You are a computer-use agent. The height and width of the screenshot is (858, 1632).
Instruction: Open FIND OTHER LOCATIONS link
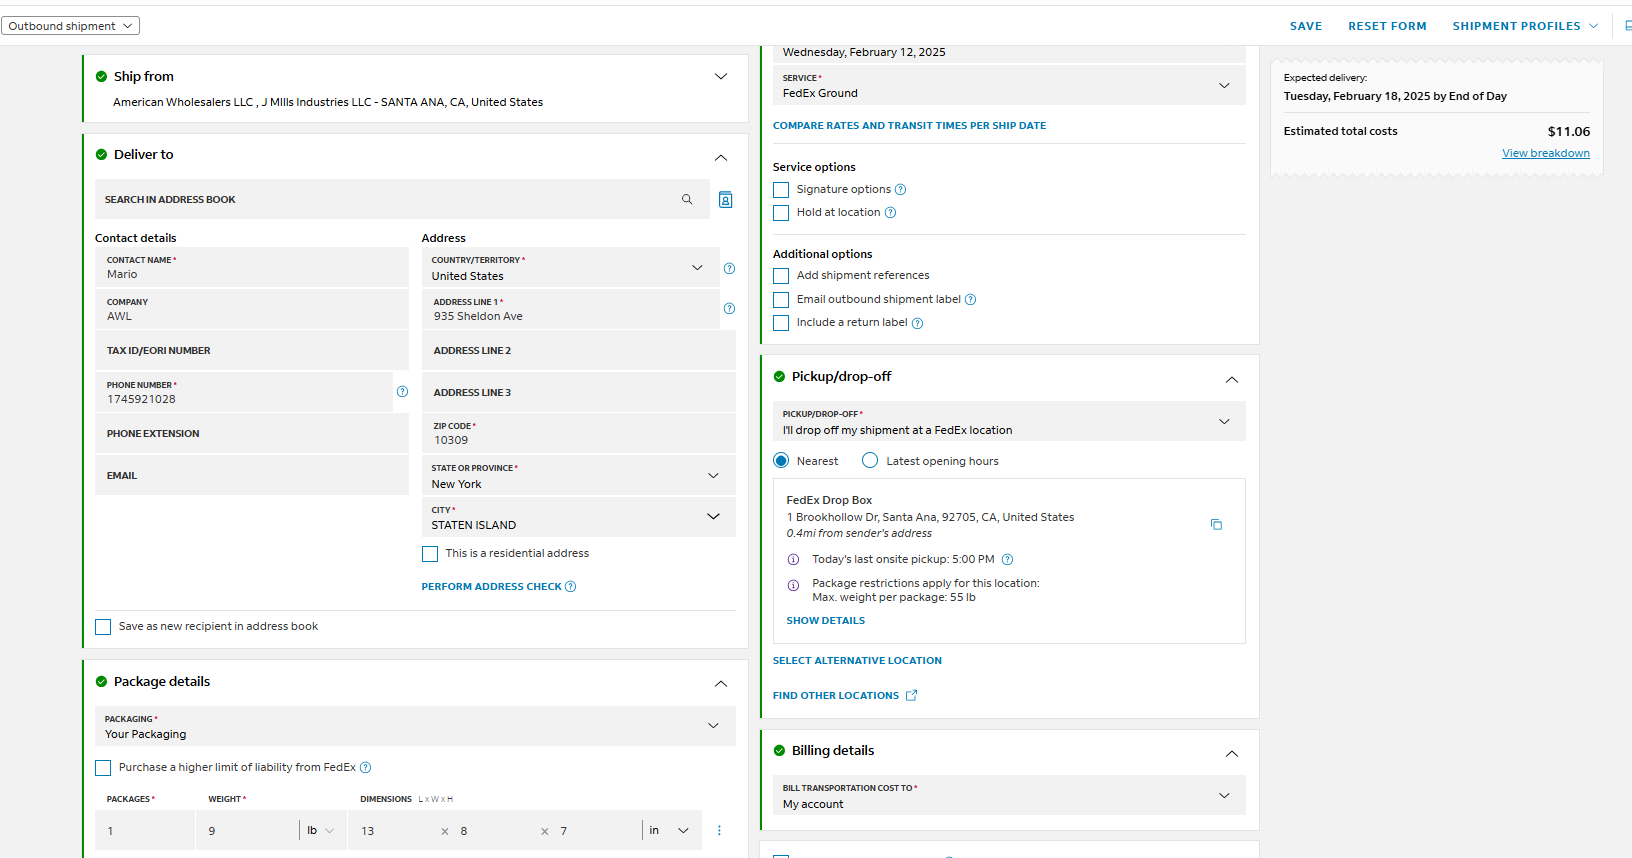845,696
